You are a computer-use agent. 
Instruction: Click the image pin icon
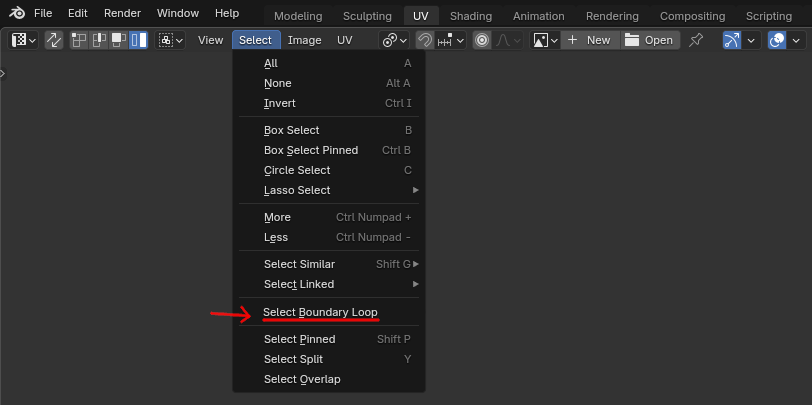click(695, 40)
